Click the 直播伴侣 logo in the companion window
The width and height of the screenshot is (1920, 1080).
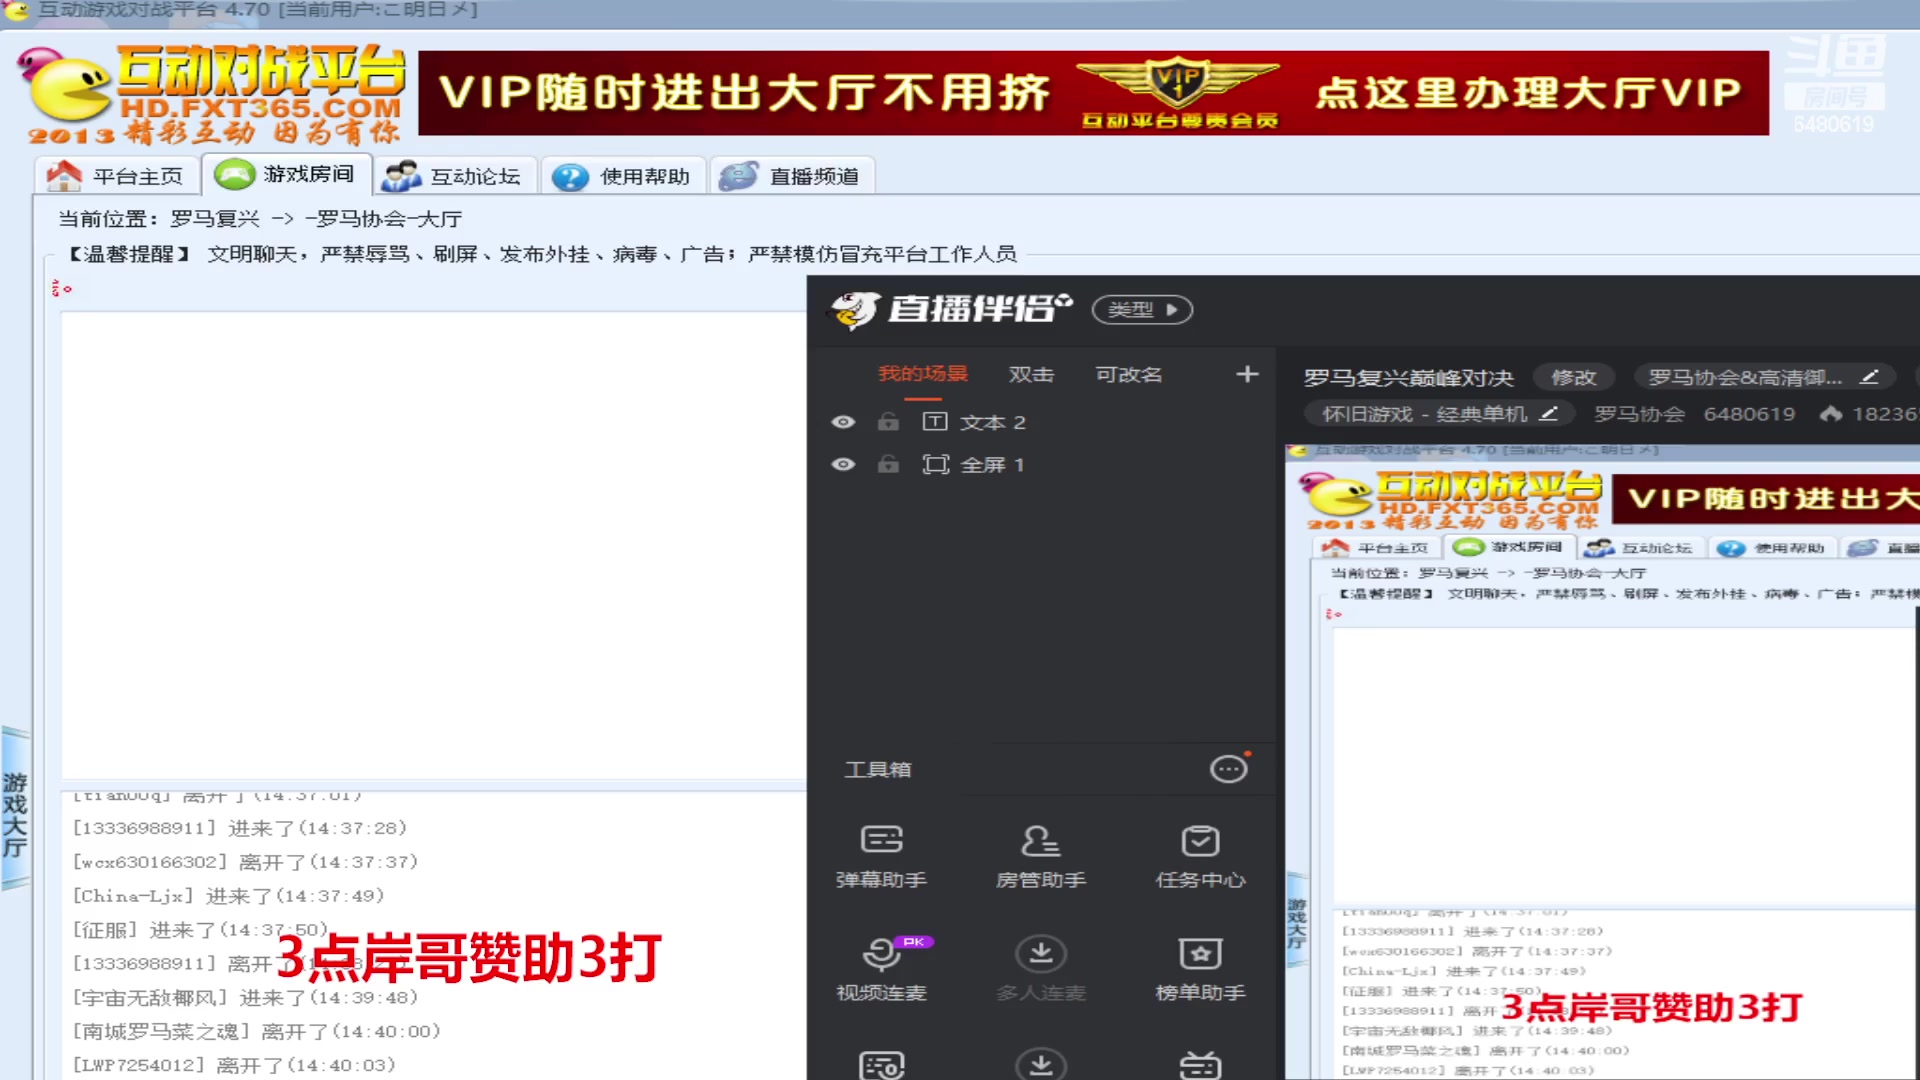(x=951, y=309)
